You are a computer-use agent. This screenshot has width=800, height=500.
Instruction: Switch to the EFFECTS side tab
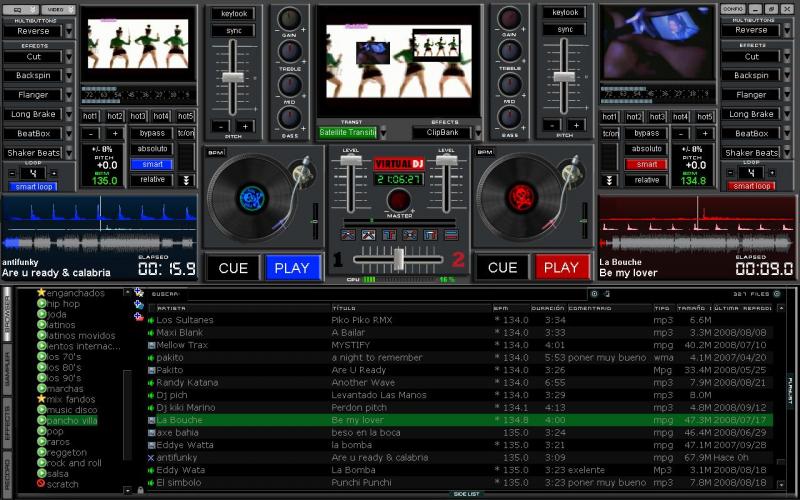point(7,422)
